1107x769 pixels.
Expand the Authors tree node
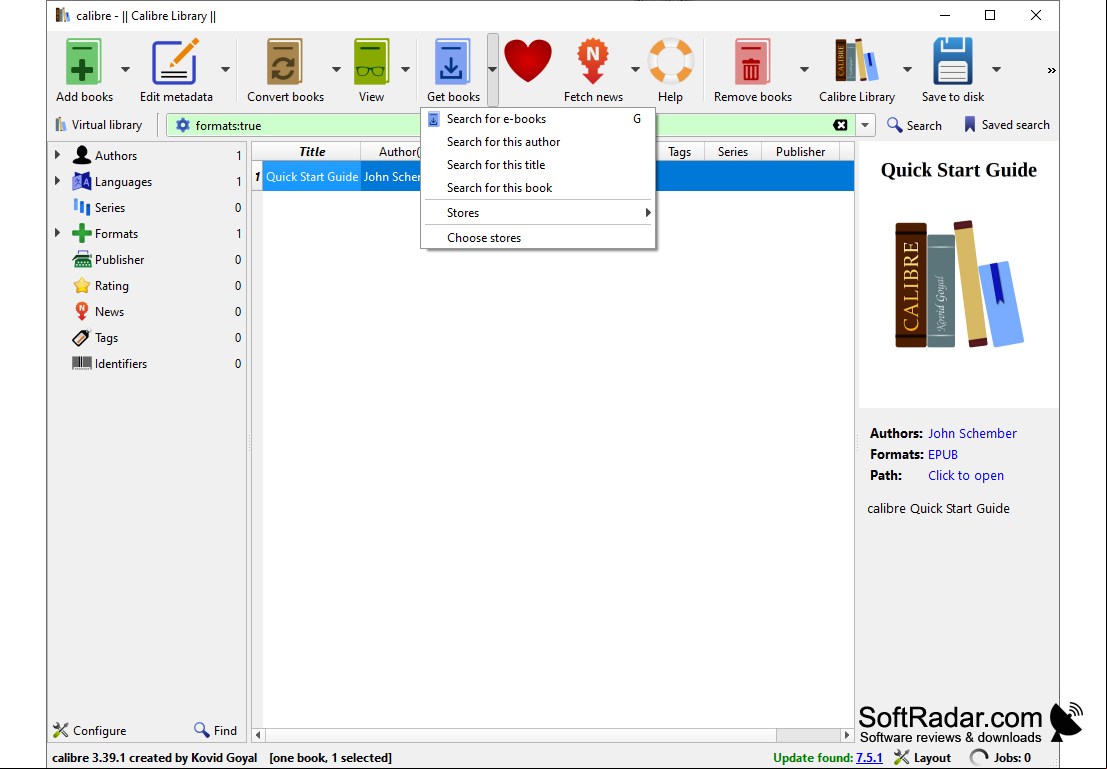58,155
